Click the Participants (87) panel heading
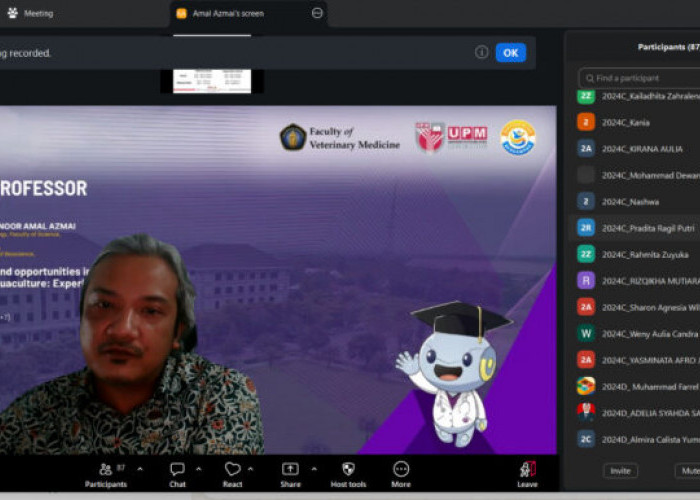The image size is (700, 500). [x=668, y=47]
